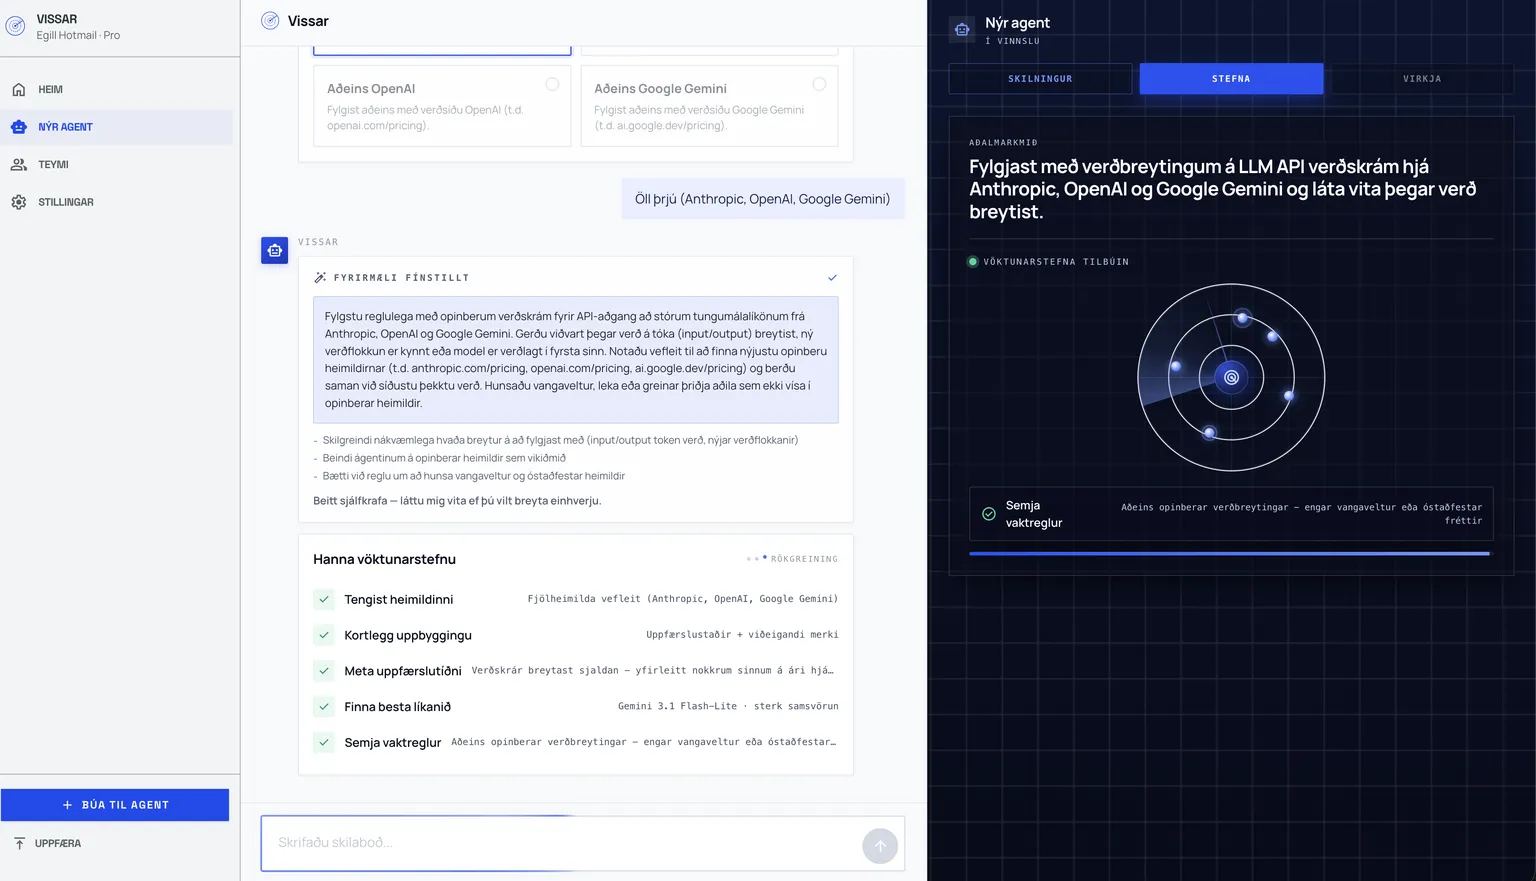Click the Vissar logo in sidebar header

pyautogui.click(x=16, y=27)
